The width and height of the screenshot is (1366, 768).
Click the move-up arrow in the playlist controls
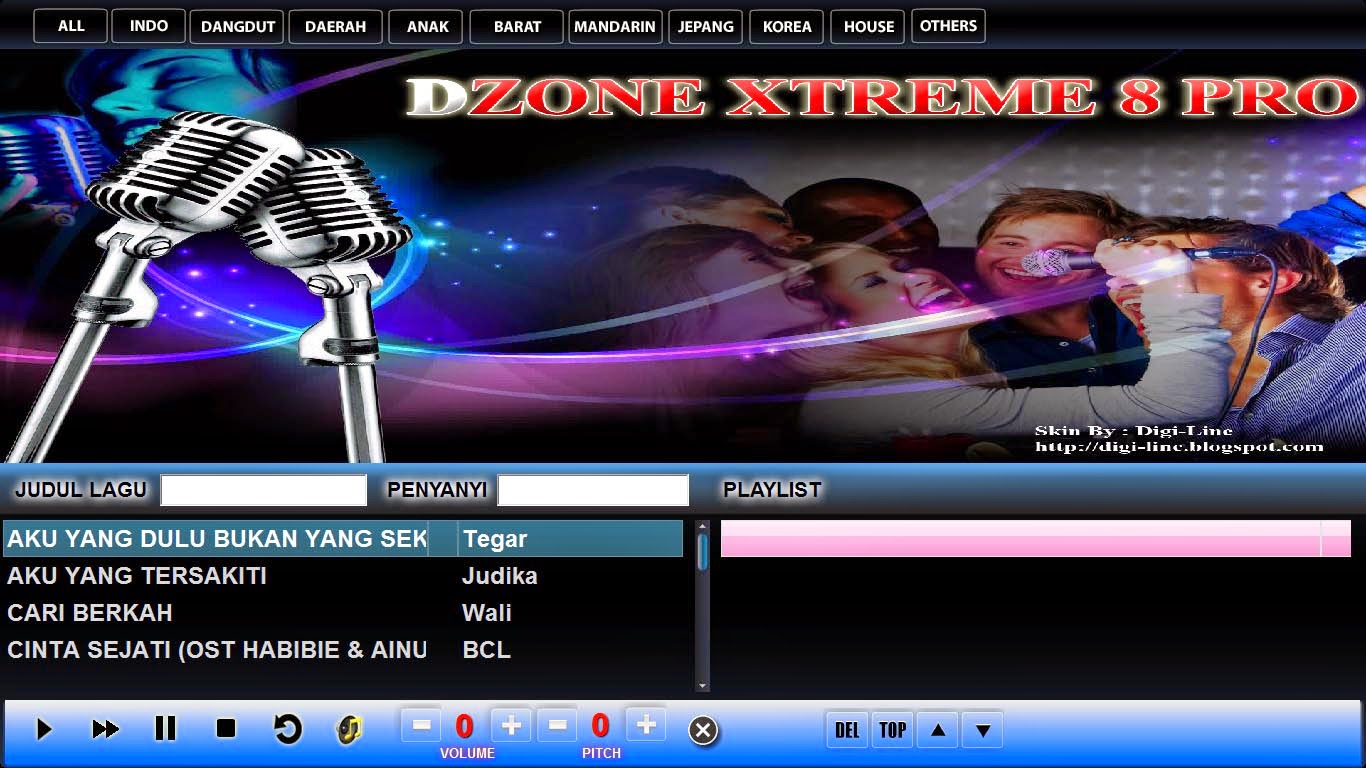(937, 730)
